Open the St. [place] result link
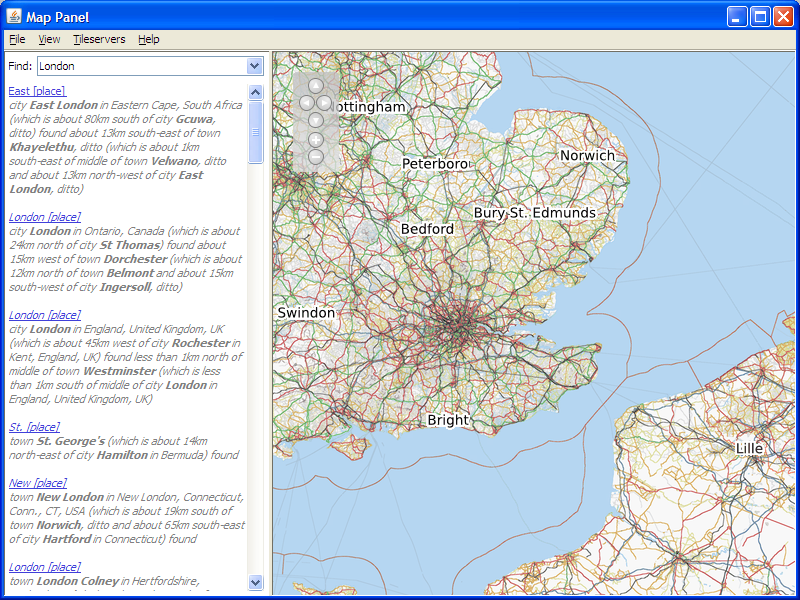This screenshot has height=600, width=800. [34, 427]
